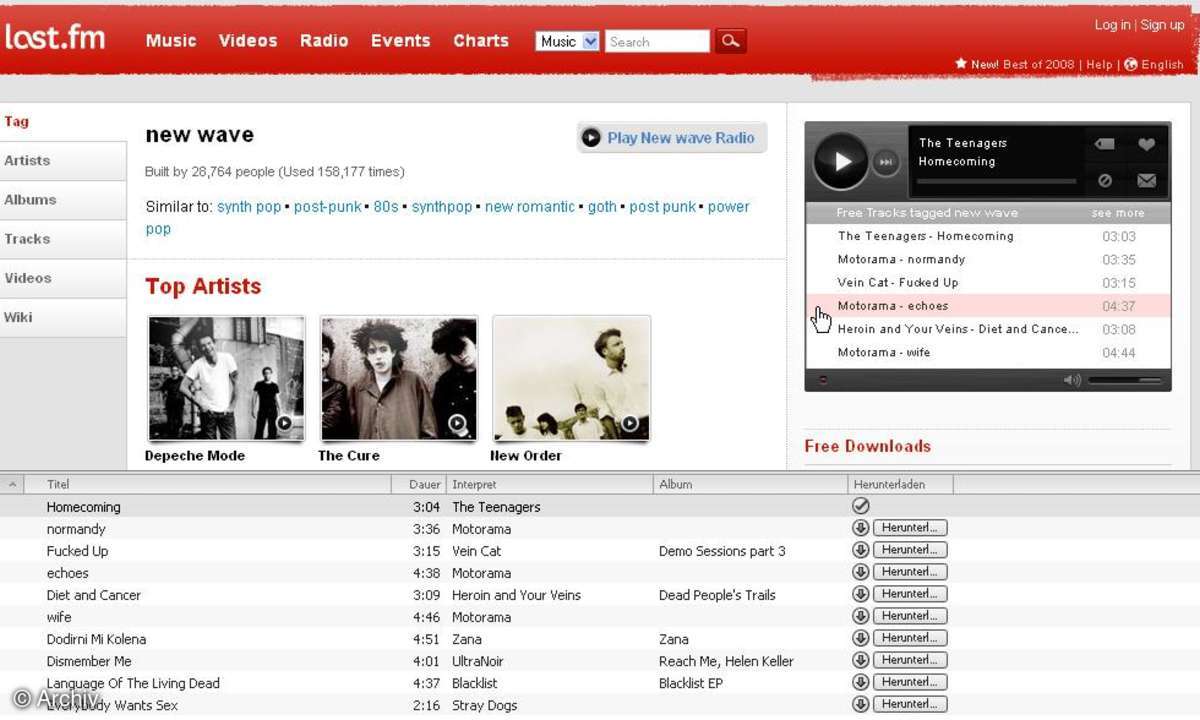
Task: Click the download arrow for Diet and Cancer
Action: pos(860,594)
